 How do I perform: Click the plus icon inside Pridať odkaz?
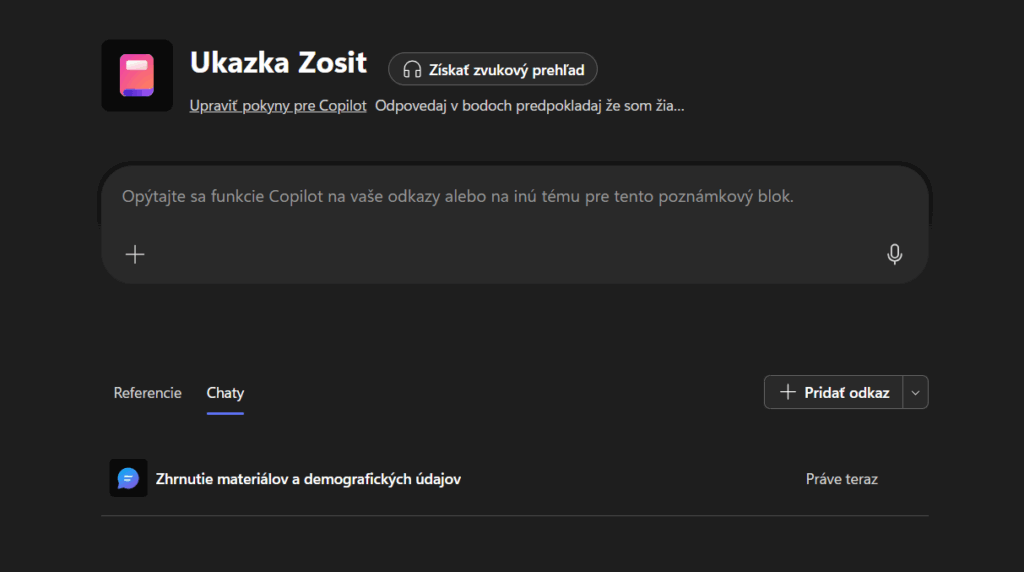[788, 392]
